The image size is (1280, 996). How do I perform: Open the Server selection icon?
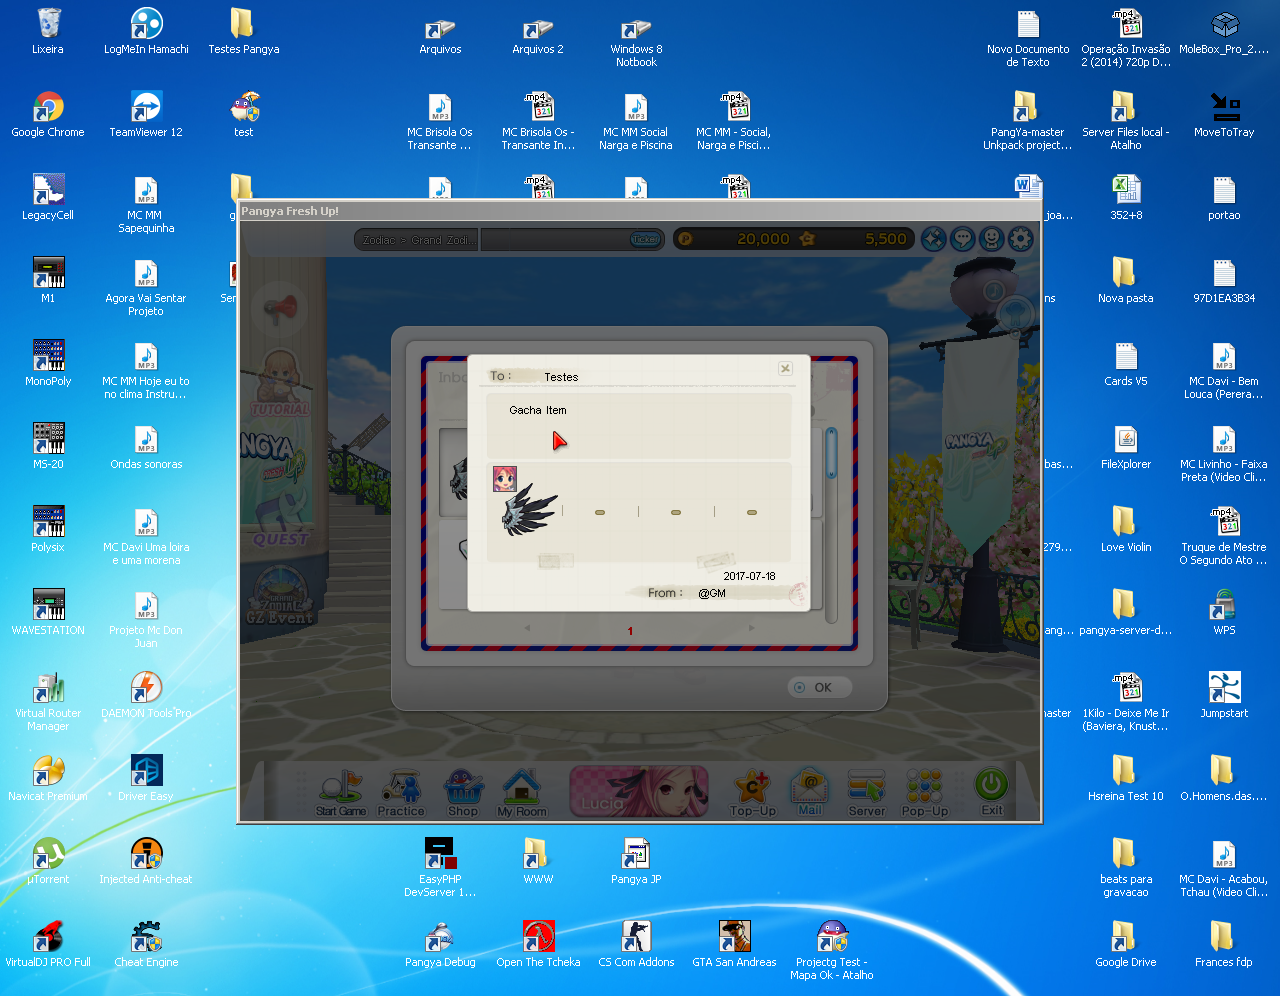point(867,793)
